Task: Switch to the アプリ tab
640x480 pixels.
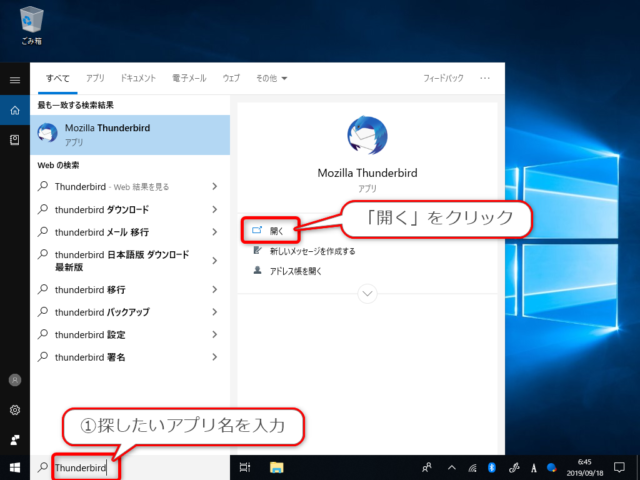Action: [95, 78]
